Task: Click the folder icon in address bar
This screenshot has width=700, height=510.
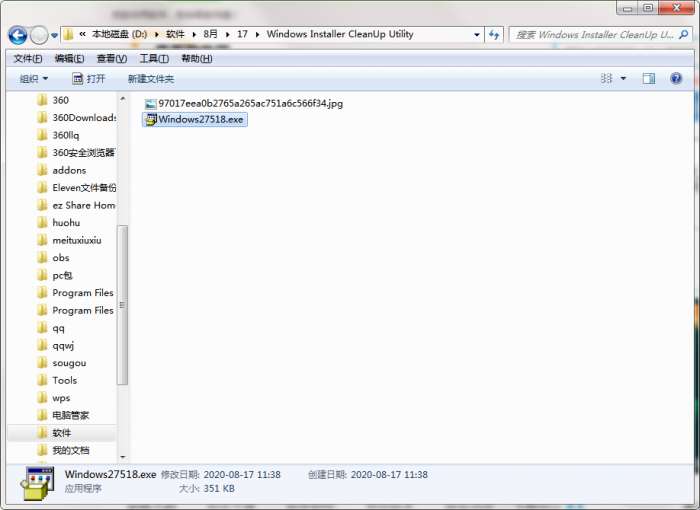Action: (68, 34)
